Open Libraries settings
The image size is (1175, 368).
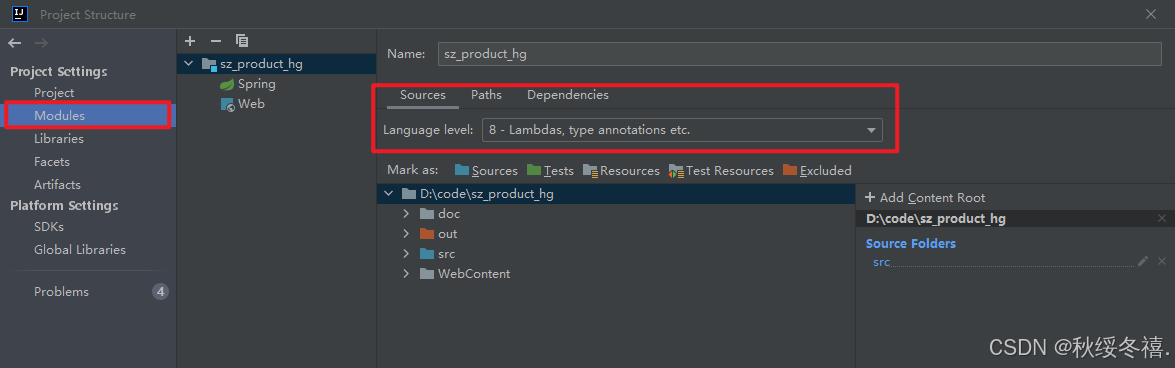58,139
